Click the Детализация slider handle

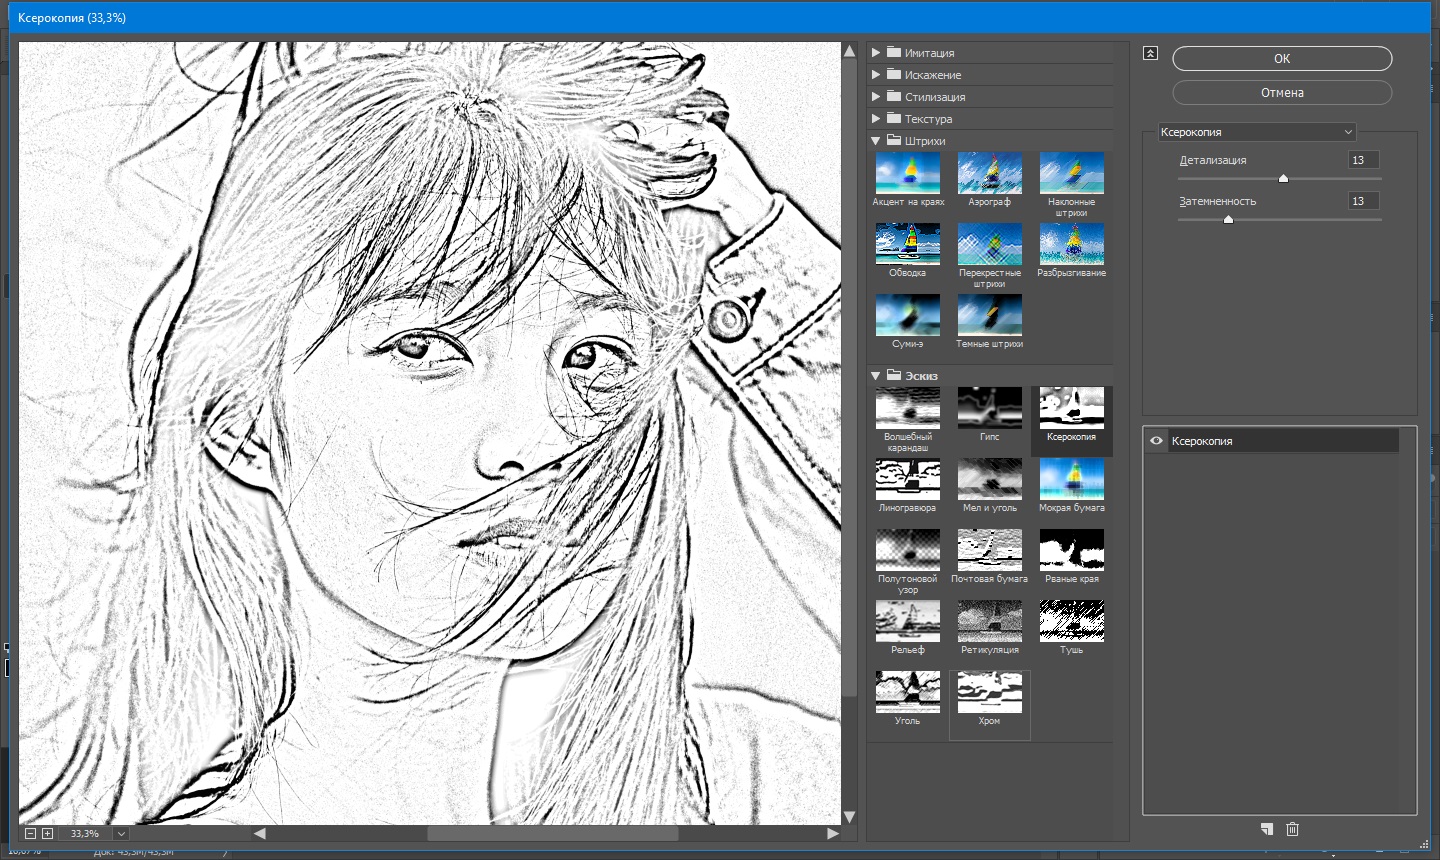1283,179
